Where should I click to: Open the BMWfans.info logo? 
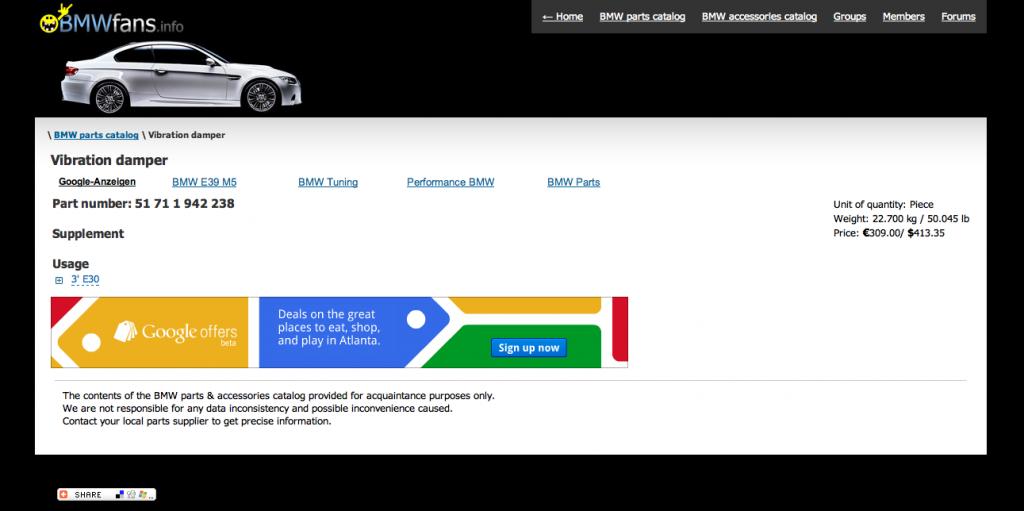[x=111, y=20]
